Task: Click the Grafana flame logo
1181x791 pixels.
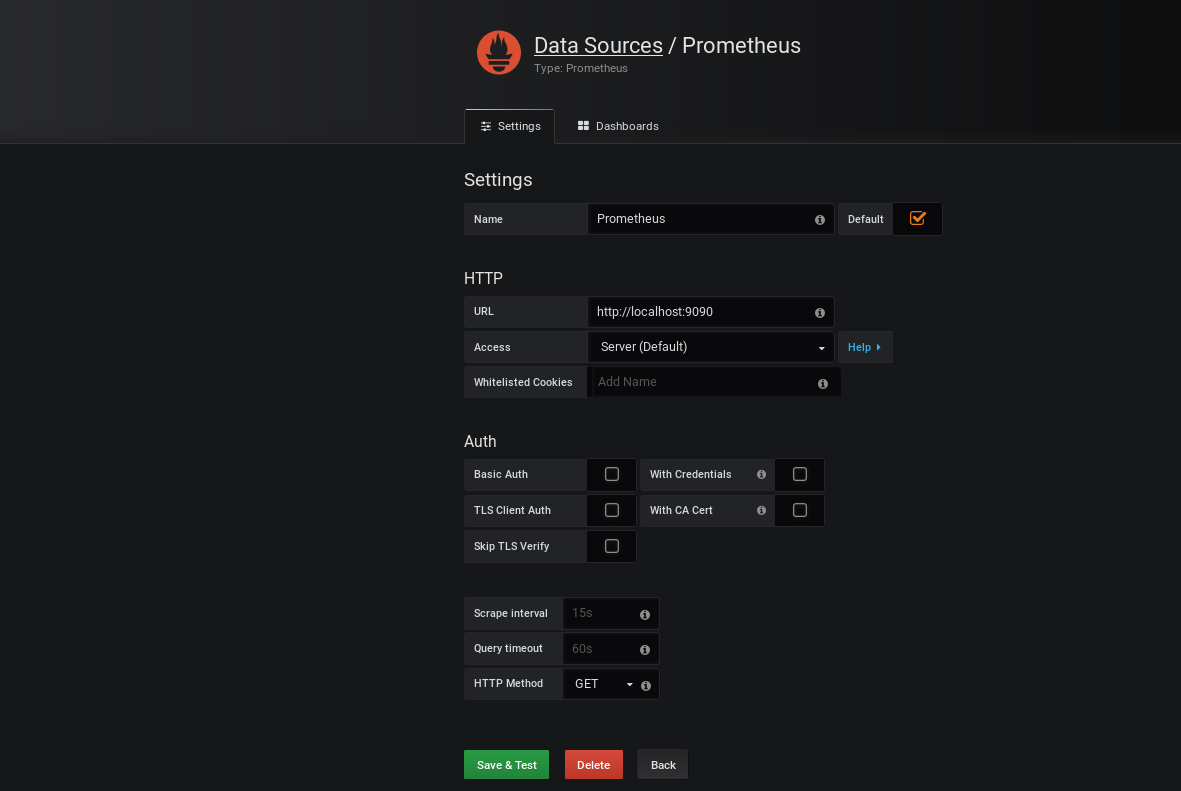Action: (x=498, y=52)
